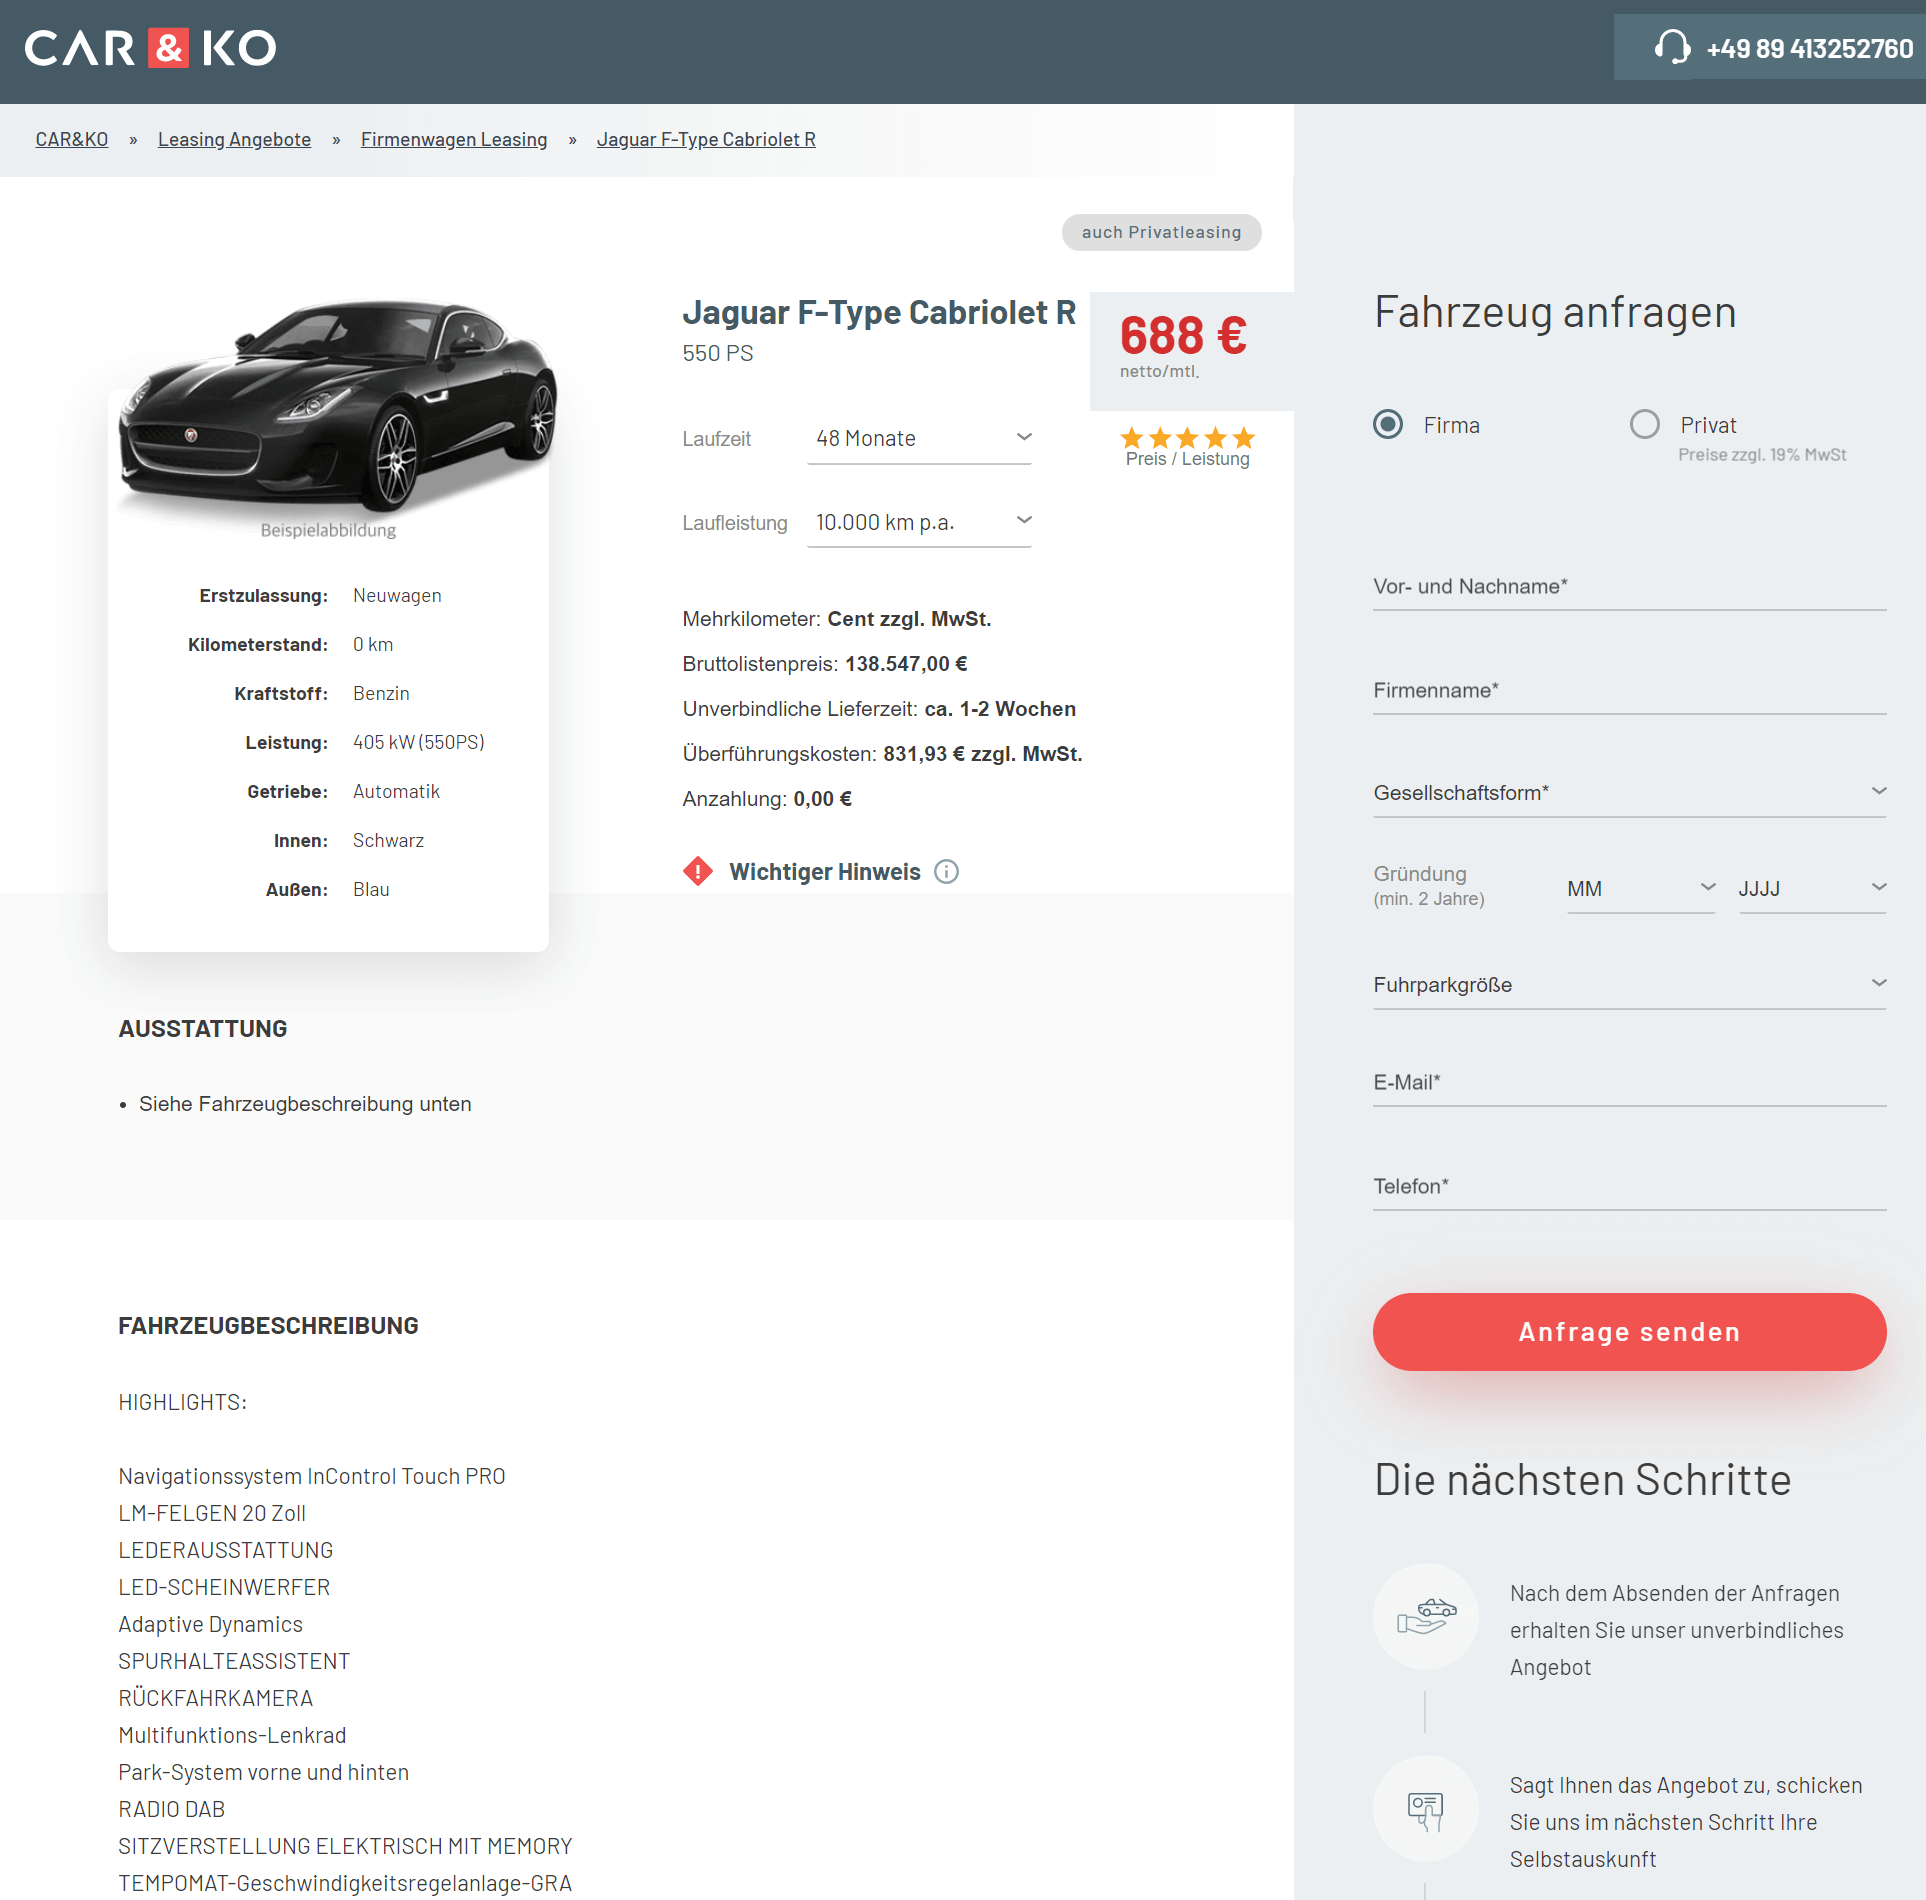Focus the Firmenname input field
The image size is (1926, 1900).
[x=1630, y=691]
